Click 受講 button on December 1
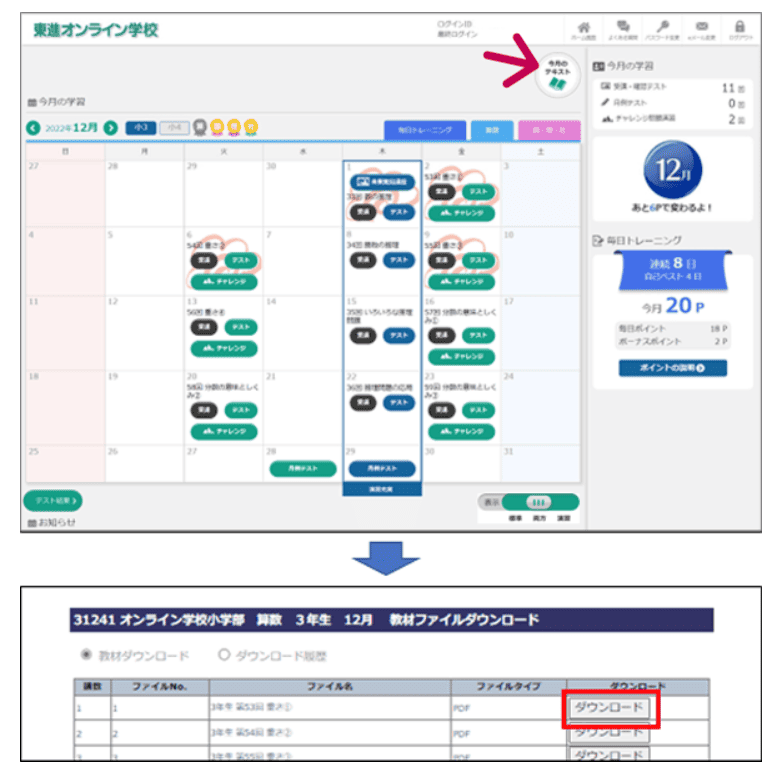Screen dimensions: 784x781 [363, 212]
